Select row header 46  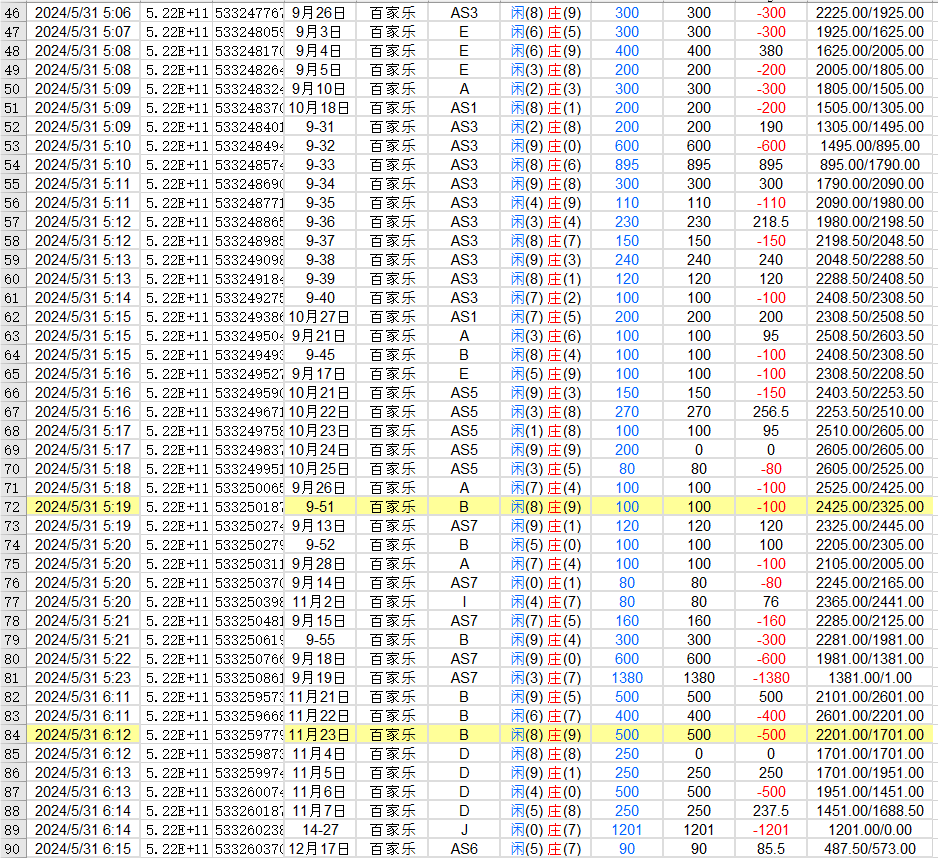point(10,12)
